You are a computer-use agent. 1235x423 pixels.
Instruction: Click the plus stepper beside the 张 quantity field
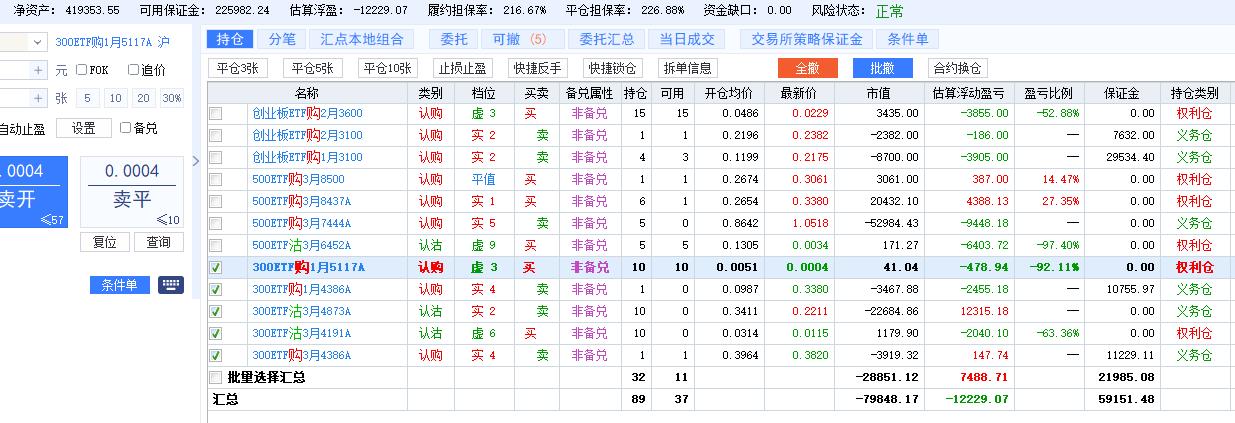pyautogui.click(x=38, y=98)
